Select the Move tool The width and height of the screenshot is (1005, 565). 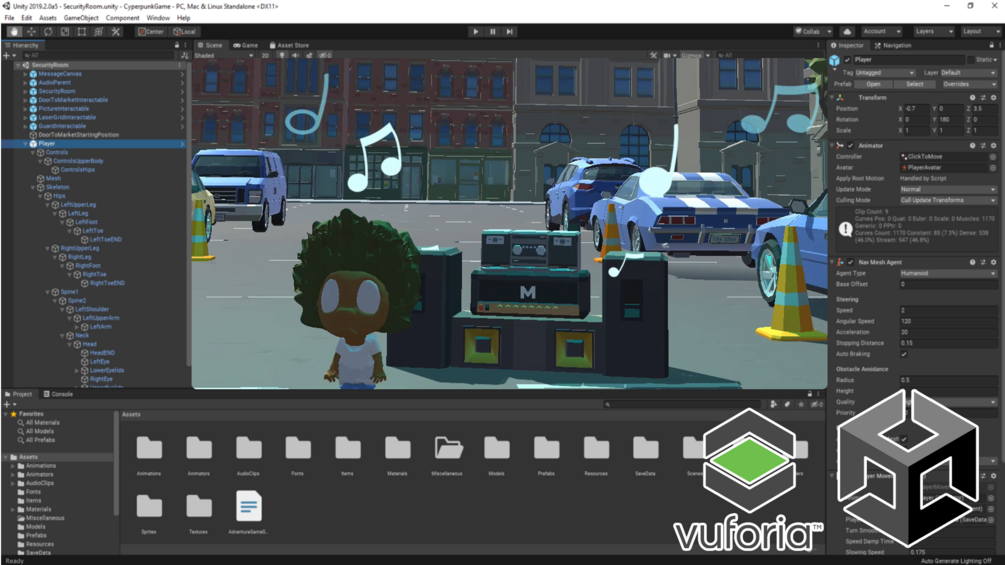tap(31, 31)
